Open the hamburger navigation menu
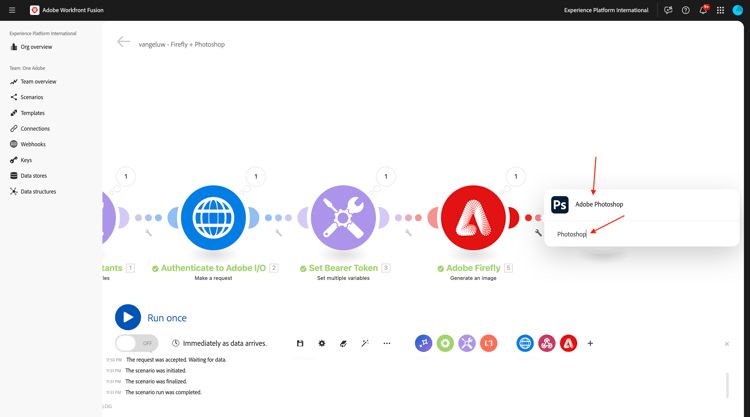The height and width of the screenshot is (417, 750). point(12,10)
